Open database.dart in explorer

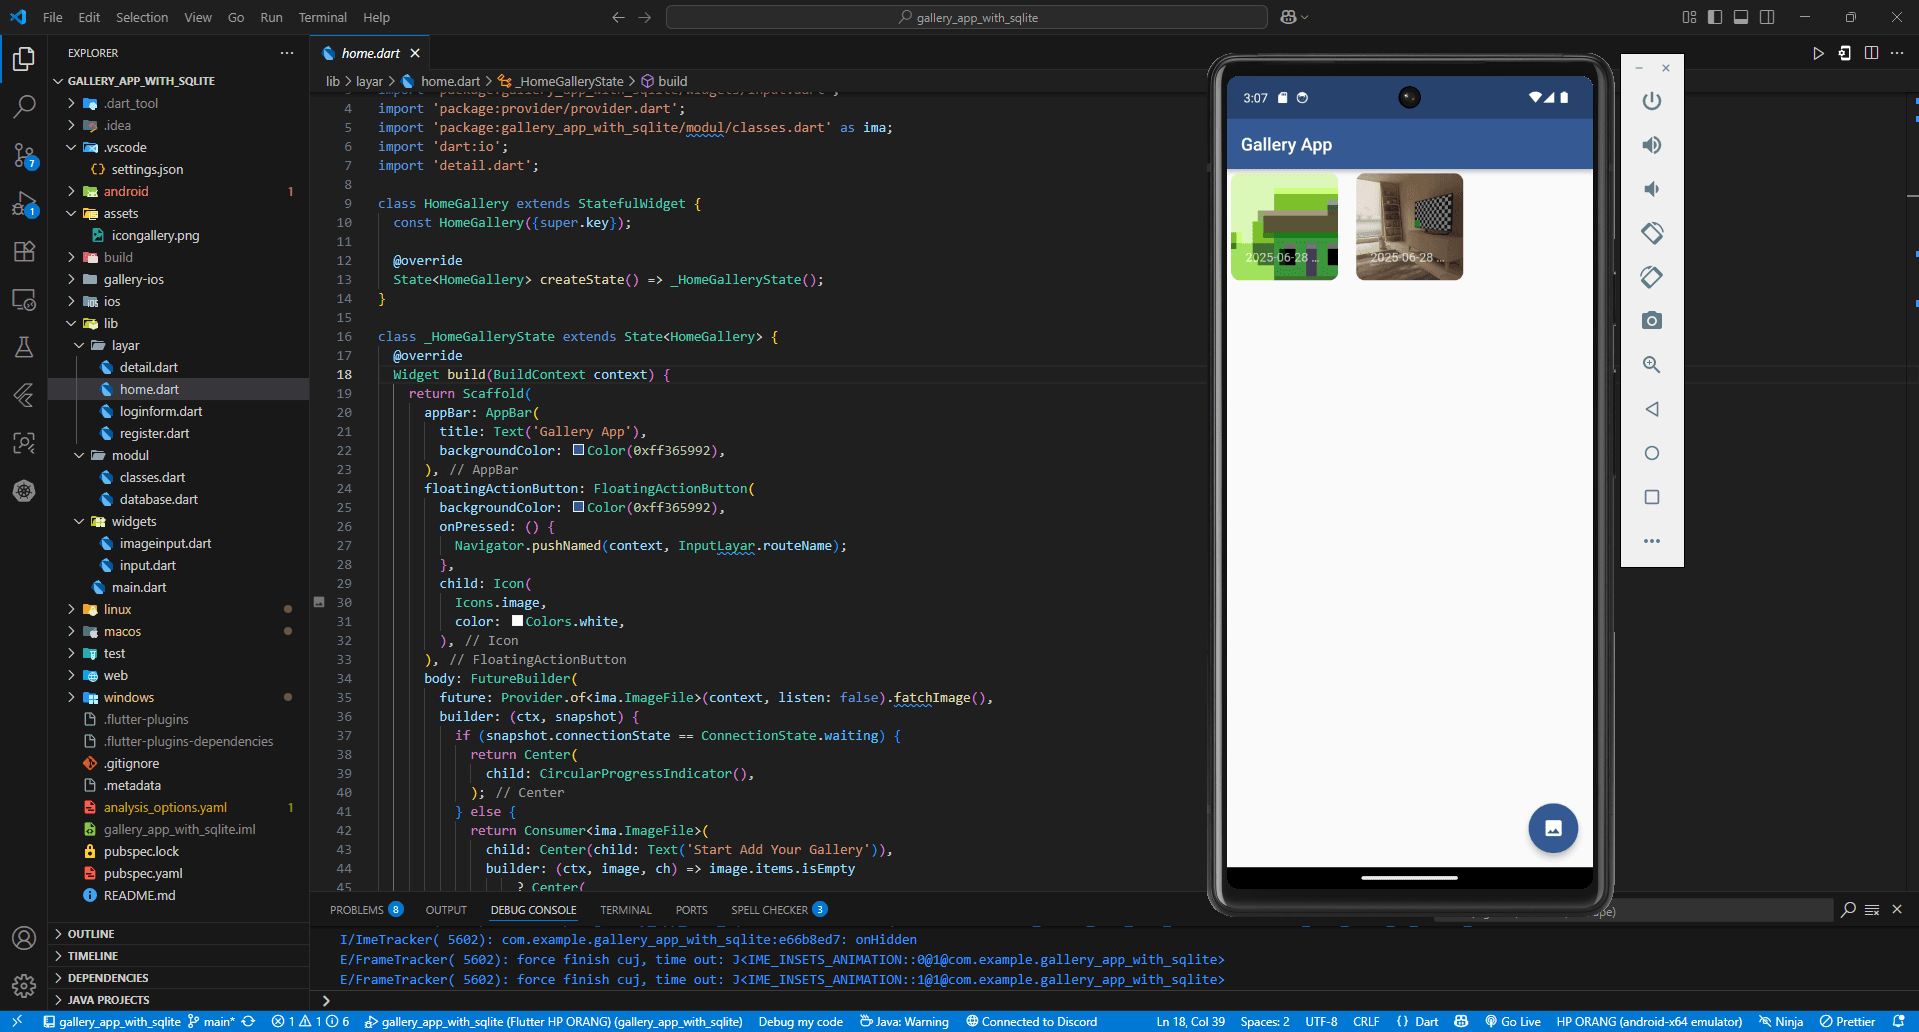pyautogui.click(x=158, y=499)
